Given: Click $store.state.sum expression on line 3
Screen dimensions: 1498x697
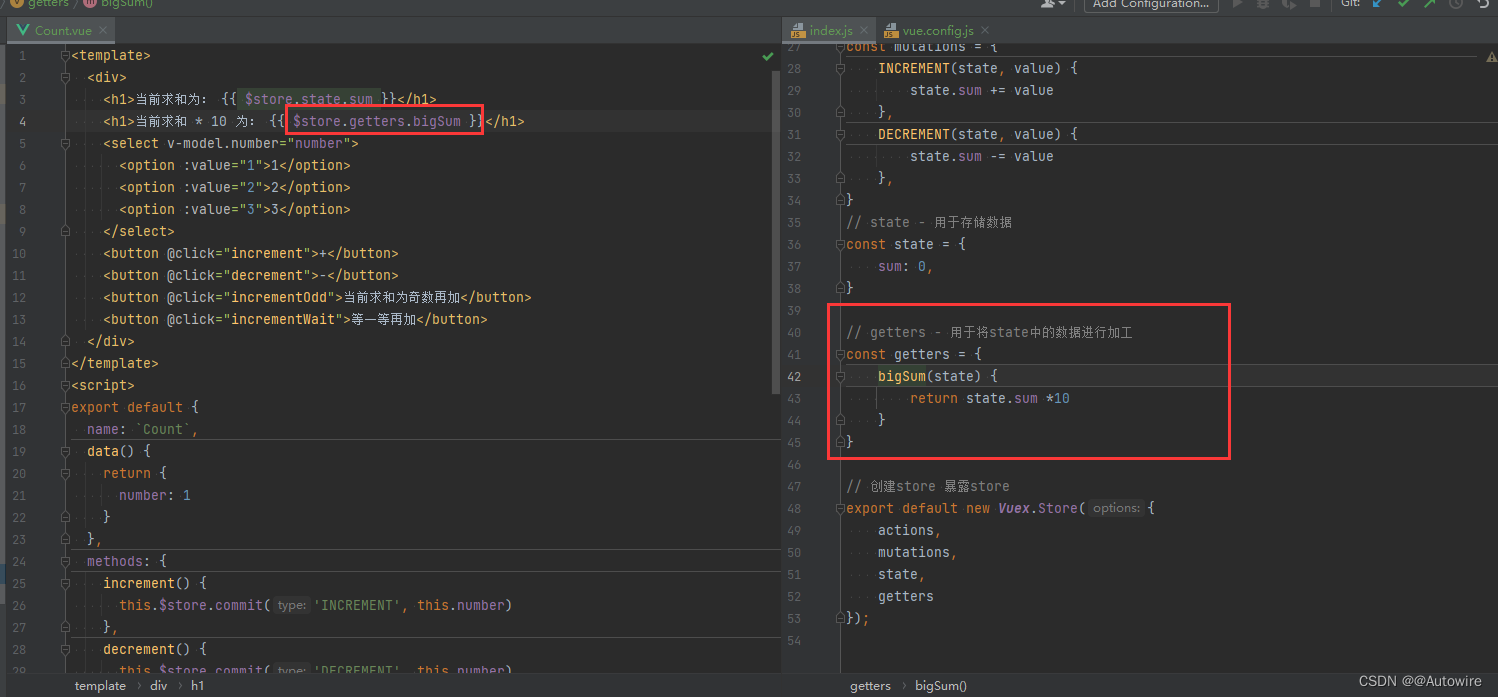Looking at the screenshot, I should tap(309, 100).
